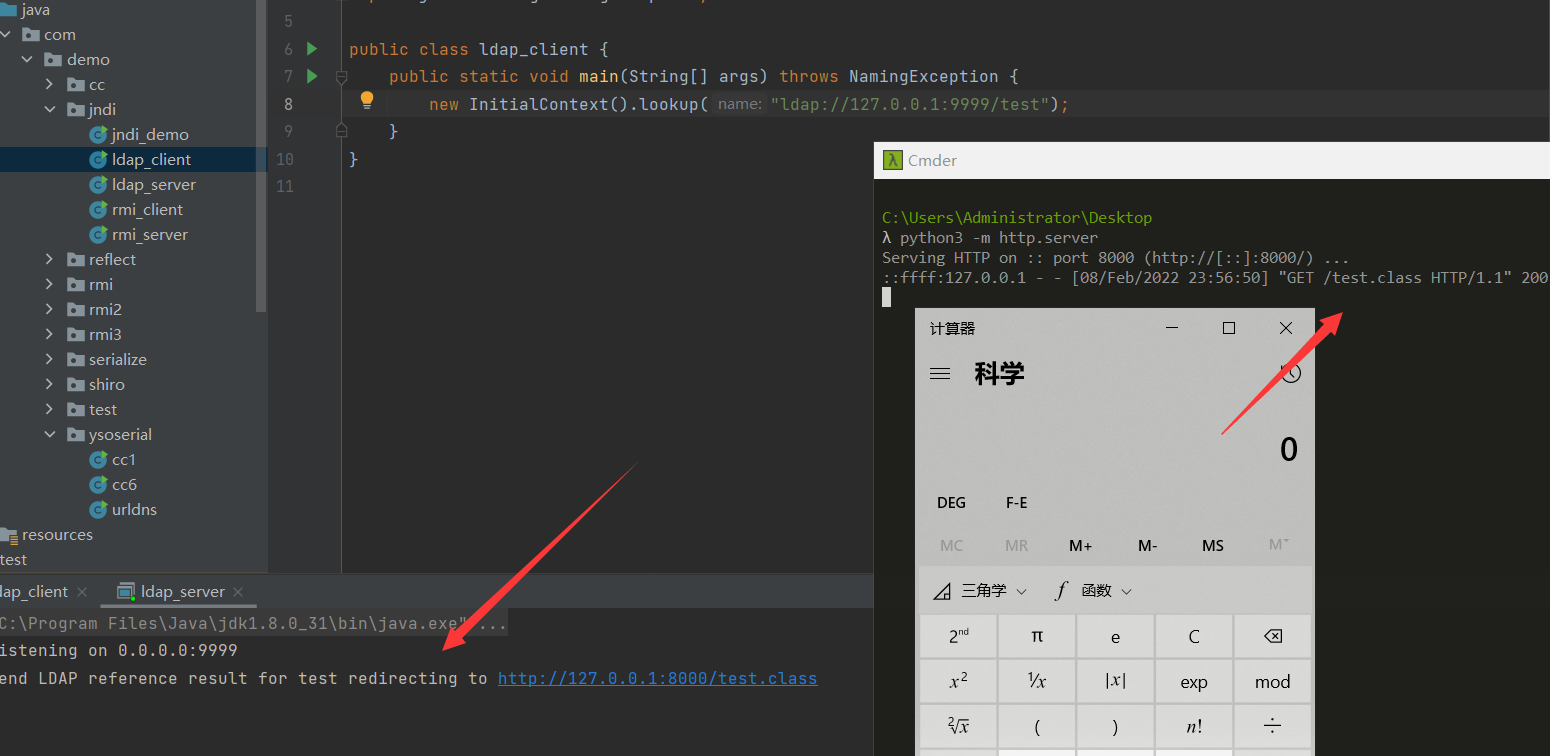1550x756 pixels.
Task: Click the n! factorial key
Action: coord(1194,726)
